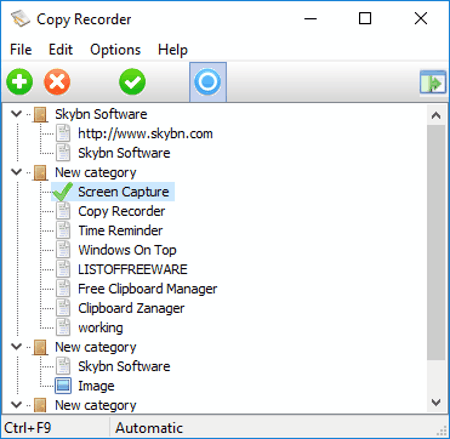Select the Windows On Top entry
Screen dimensions: 450x439
(127, 250)
